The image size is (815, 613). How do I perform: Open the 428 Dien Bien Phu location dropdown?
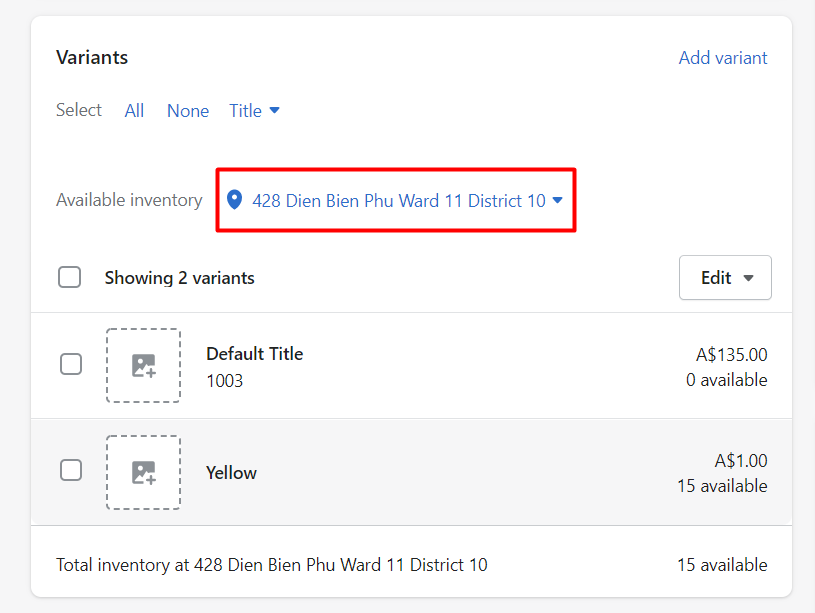[396, 200]
